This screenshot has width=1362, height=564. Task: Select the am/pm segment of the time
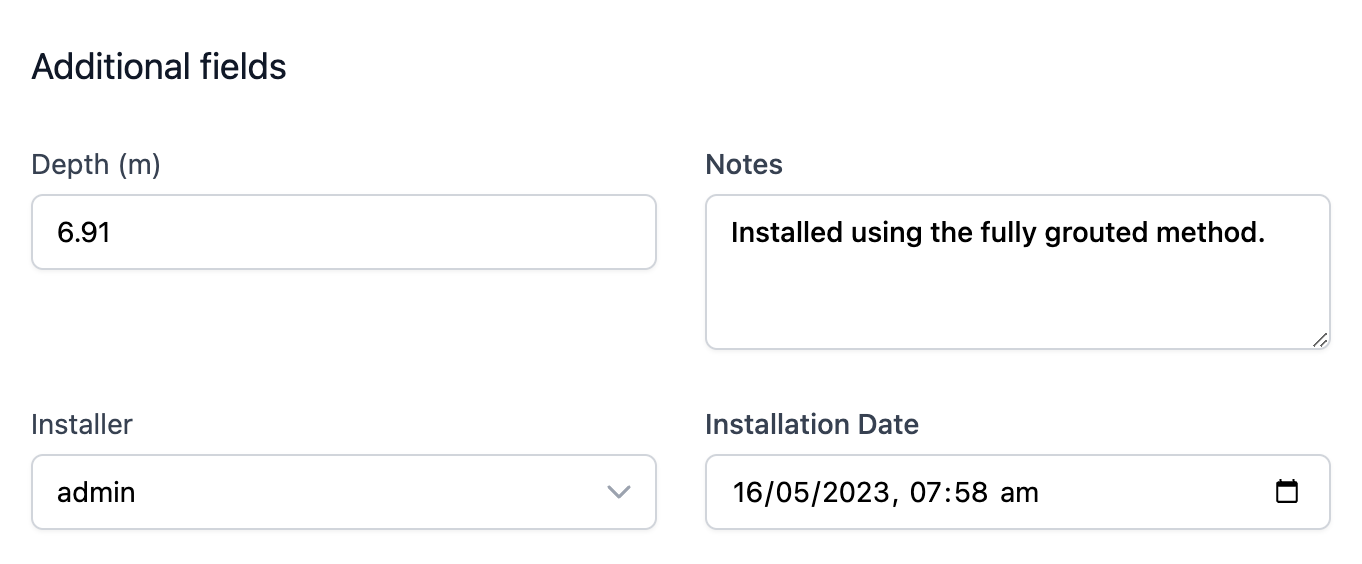tap(1021, 492)
